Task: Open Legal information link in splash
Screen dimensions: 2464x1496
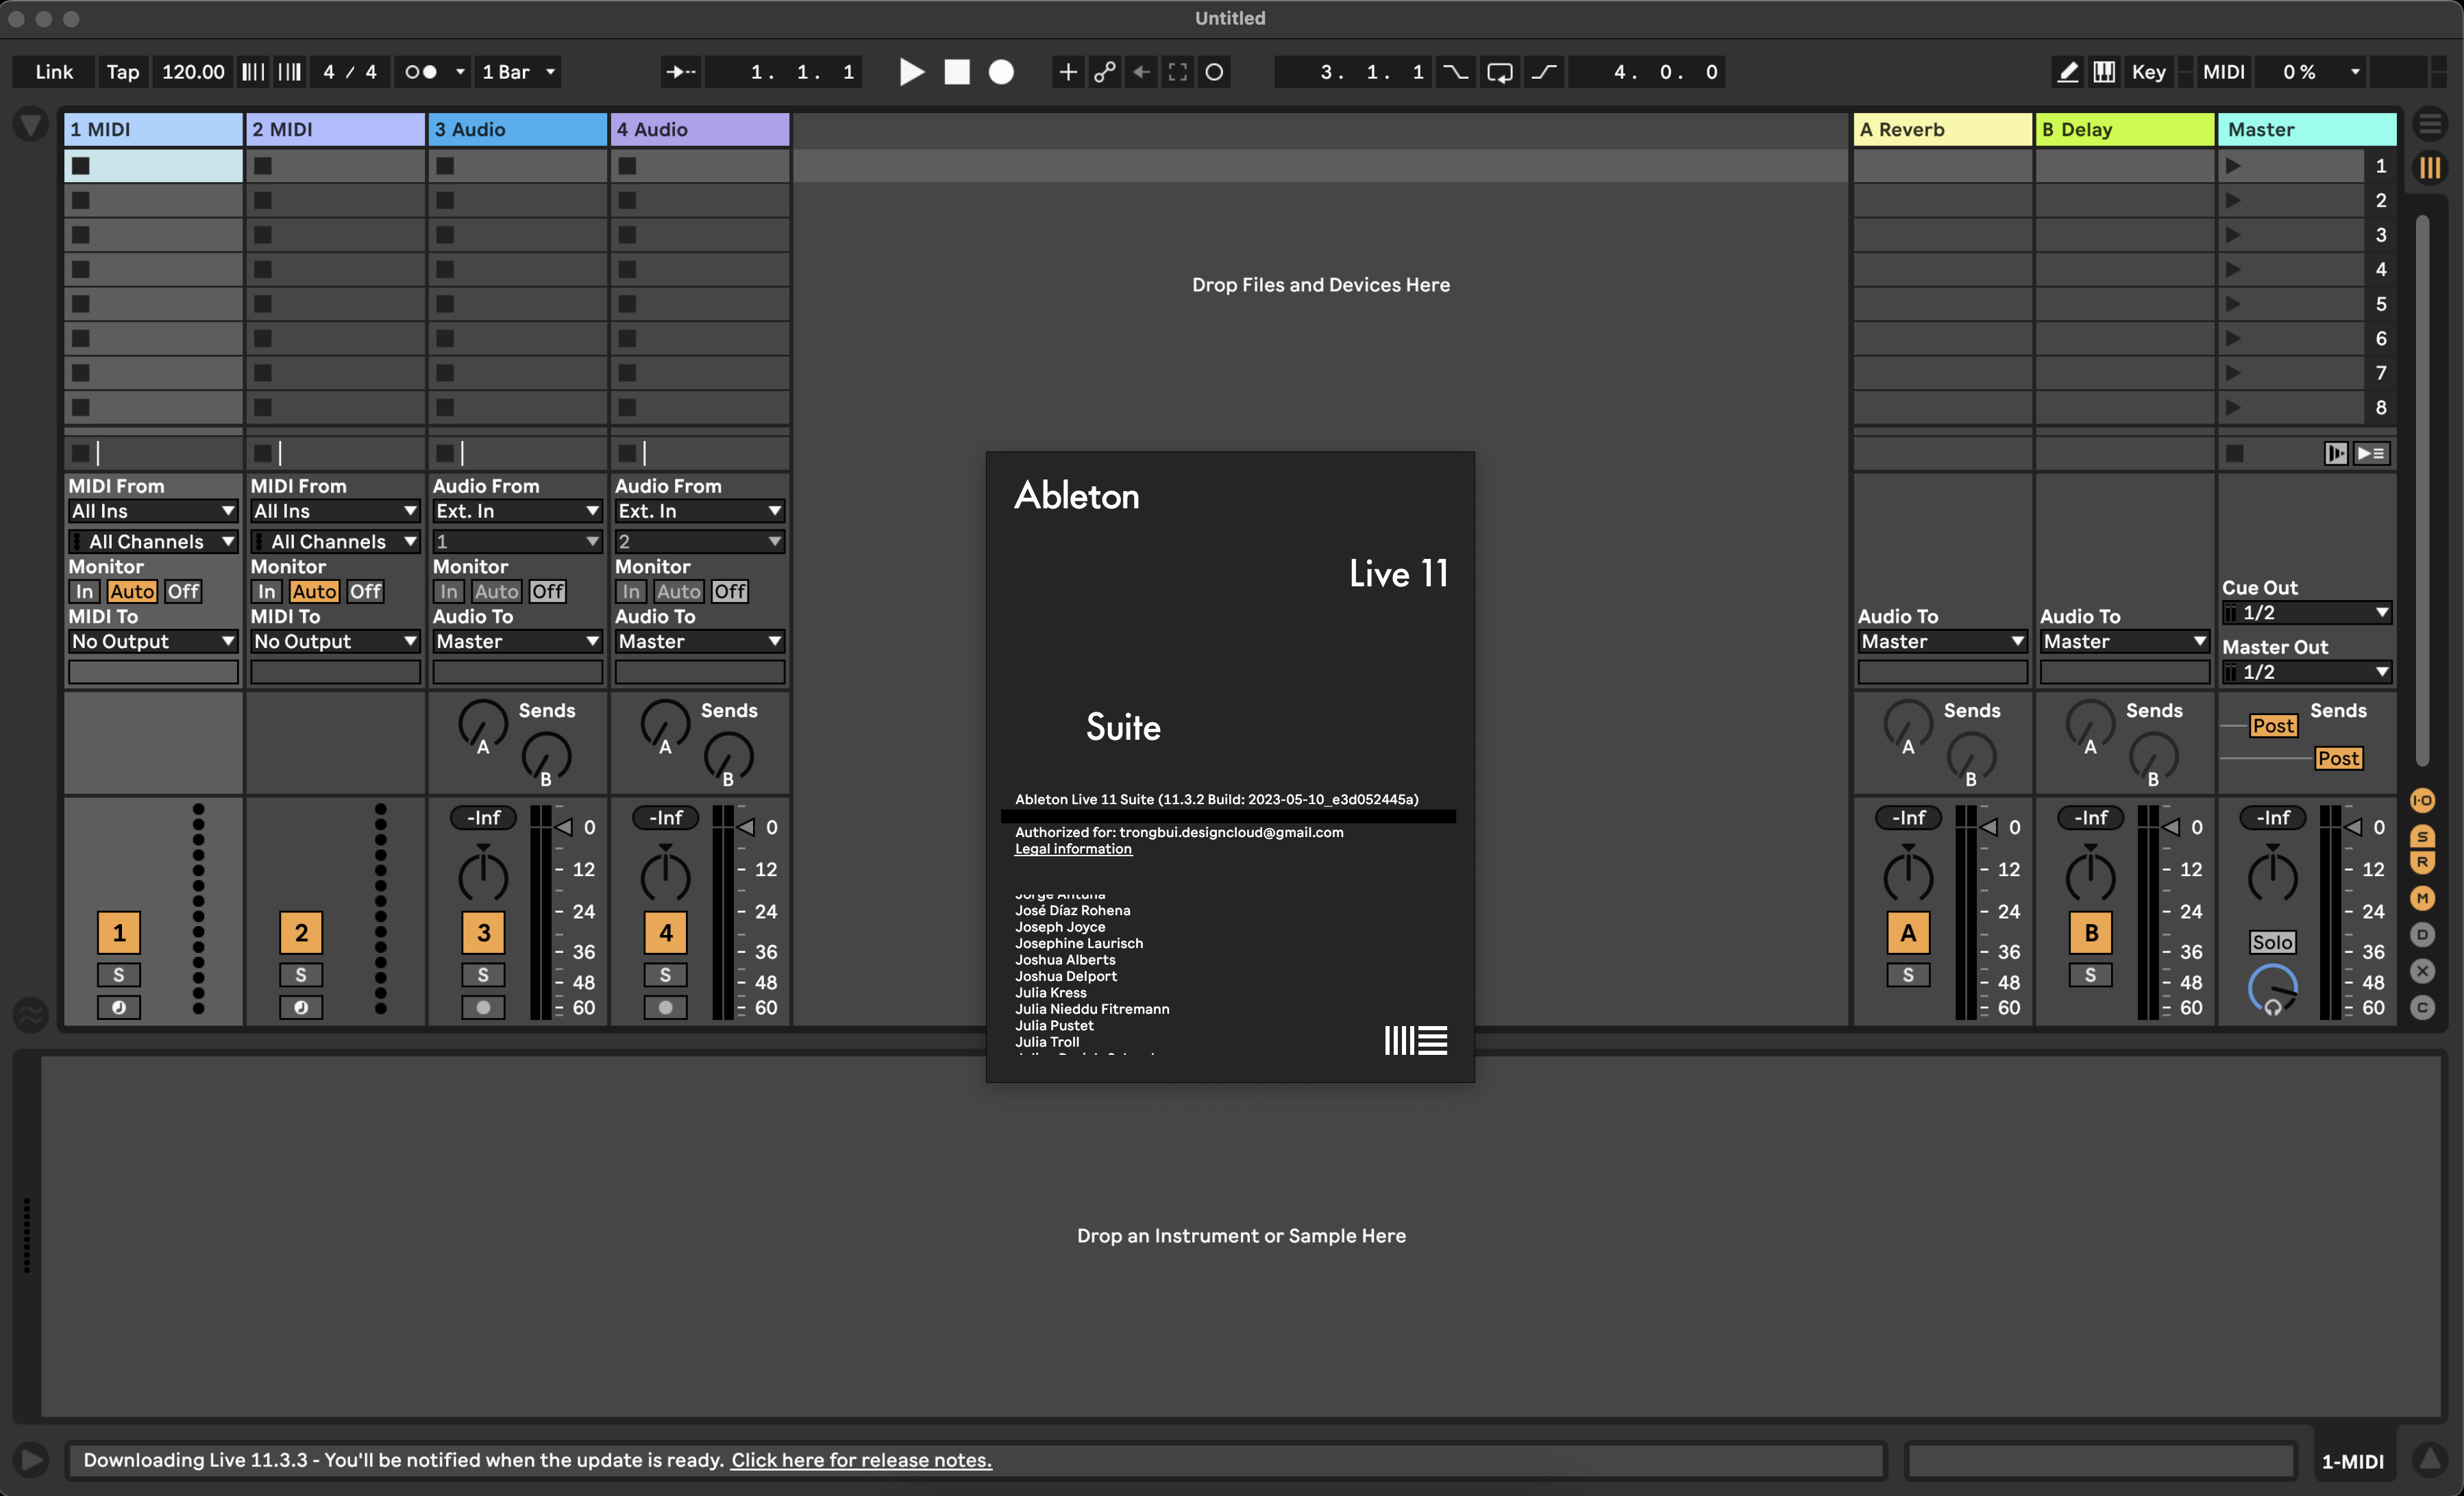Action: tap(1073, 849)
